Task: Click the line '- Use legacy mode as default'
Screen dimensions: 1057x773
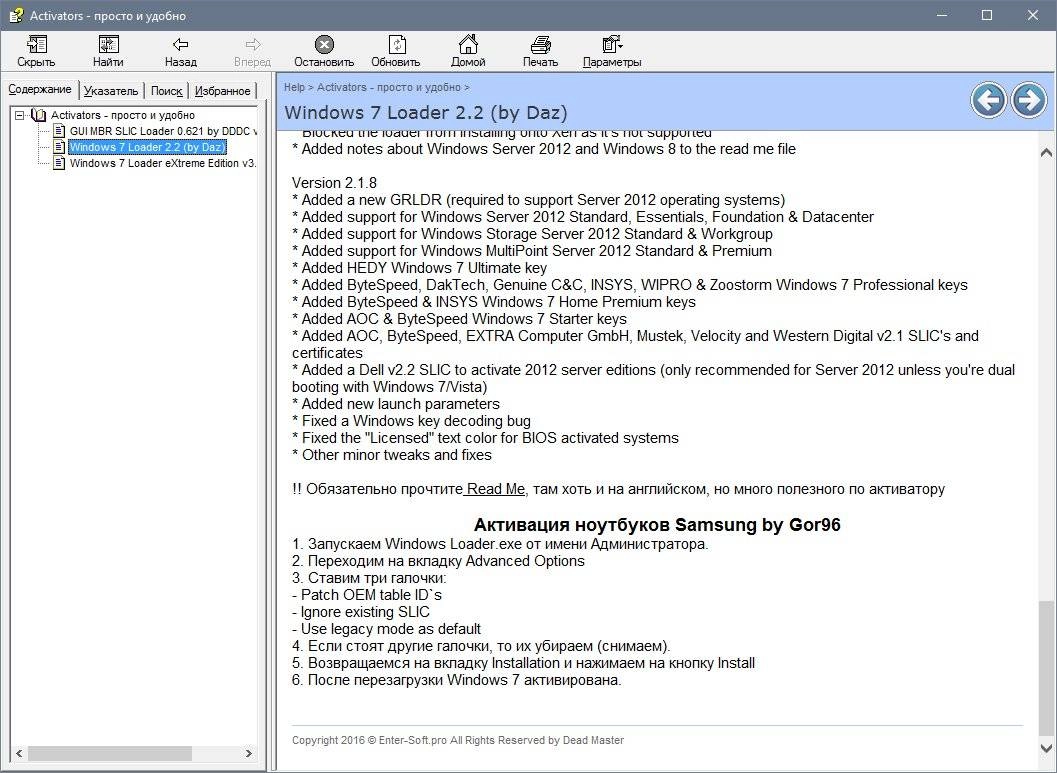Action: pyautogui.click(x=386, y=629)
